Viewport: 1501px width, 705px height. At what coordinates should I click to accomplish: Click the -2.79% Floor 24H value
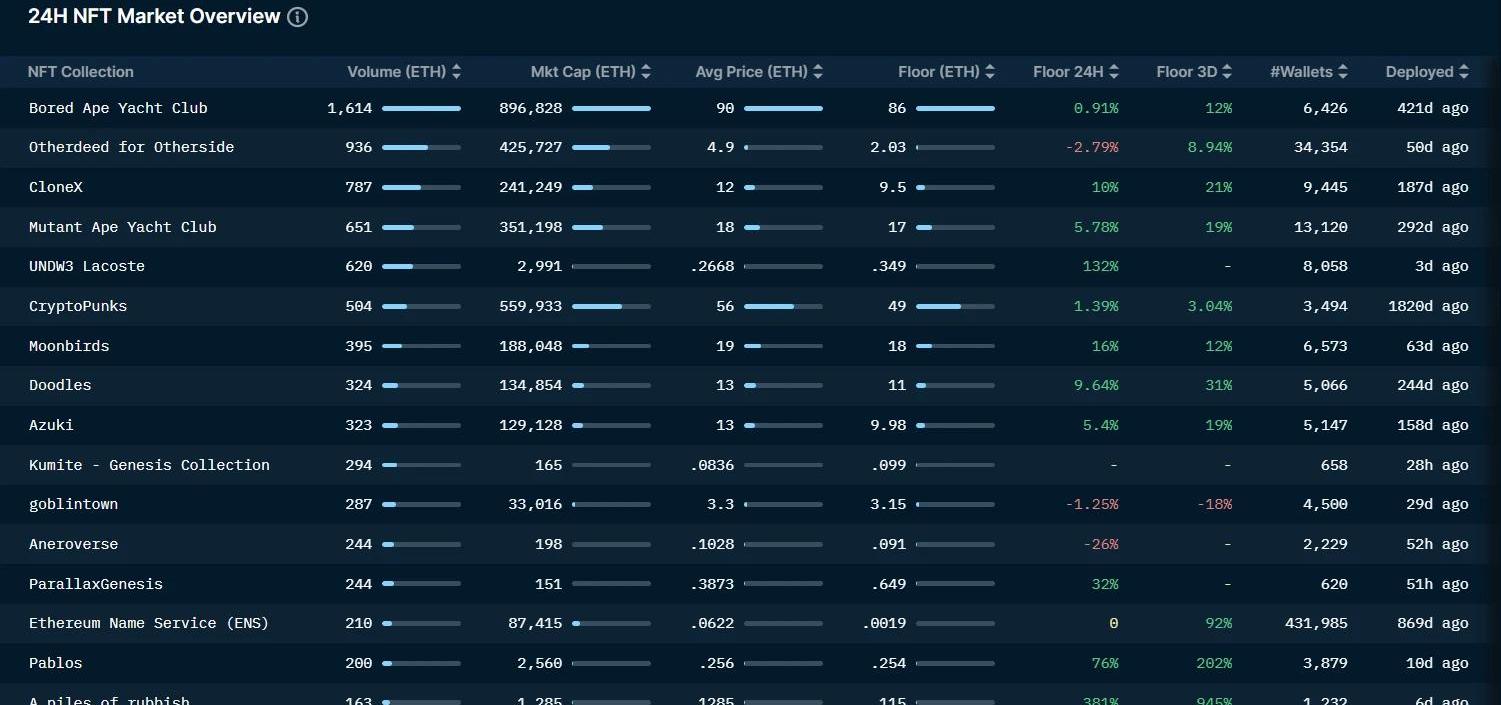coord(1091,147)
